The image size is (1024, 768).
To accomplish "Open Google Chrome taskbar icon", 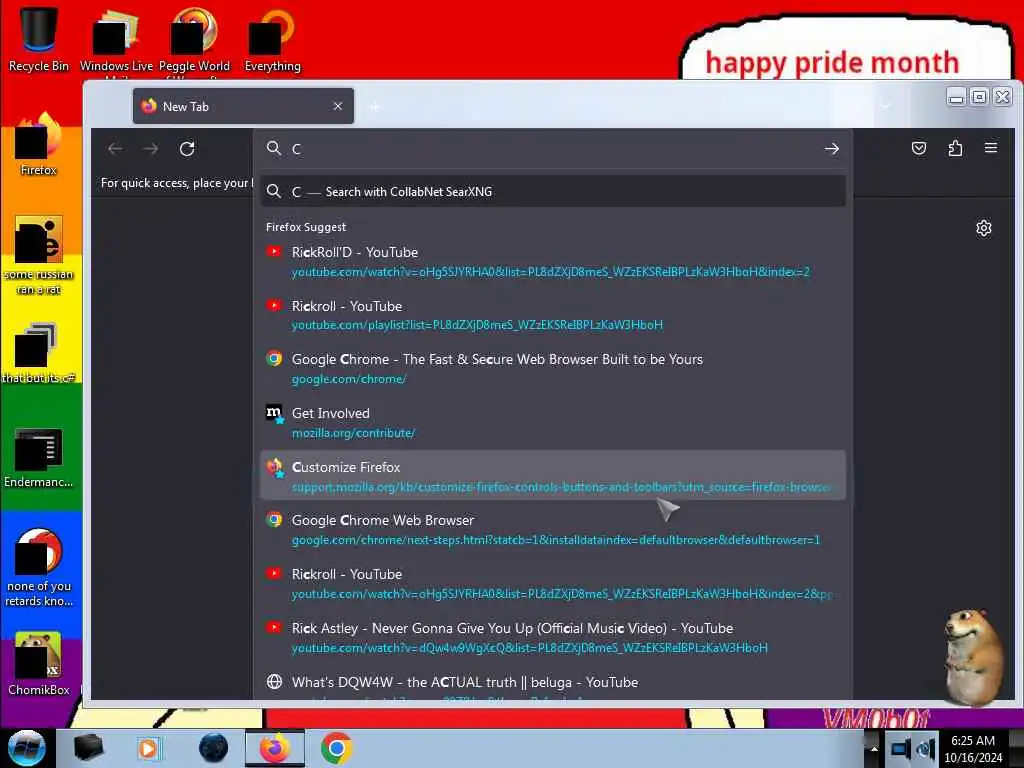I will click(336, 748).
